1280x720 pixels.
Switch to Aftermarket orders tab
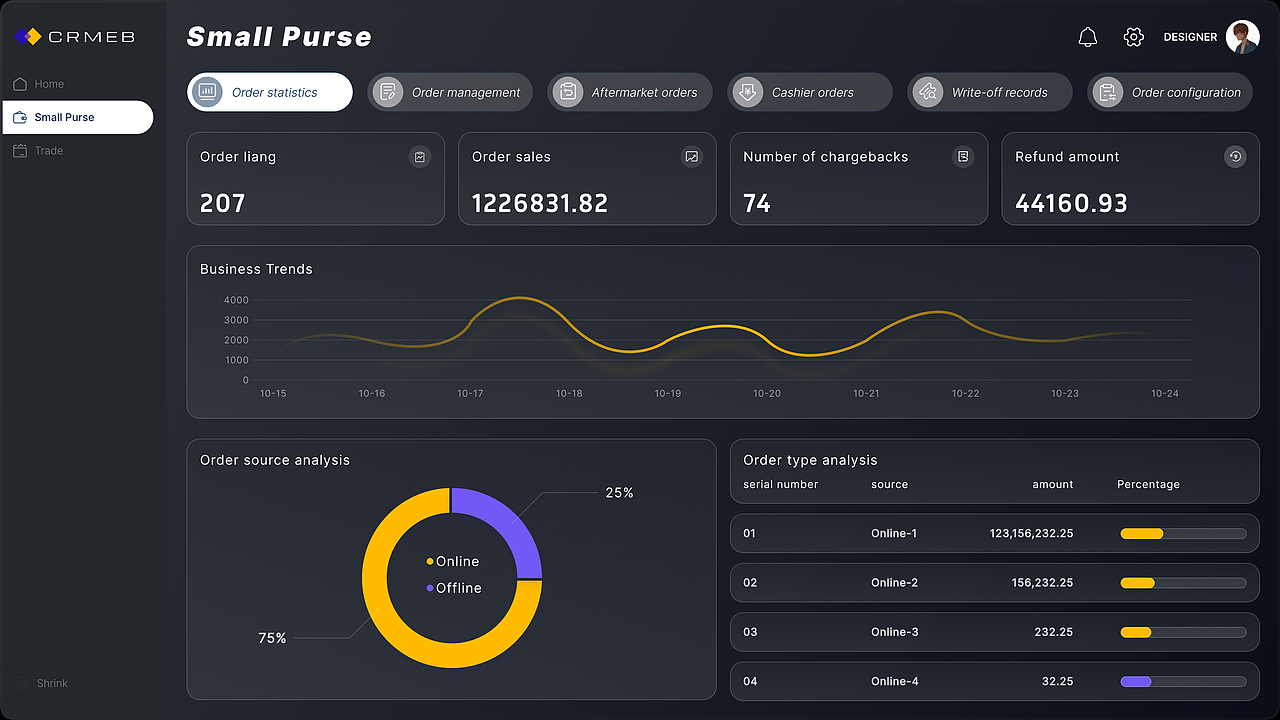coord(630,92)
